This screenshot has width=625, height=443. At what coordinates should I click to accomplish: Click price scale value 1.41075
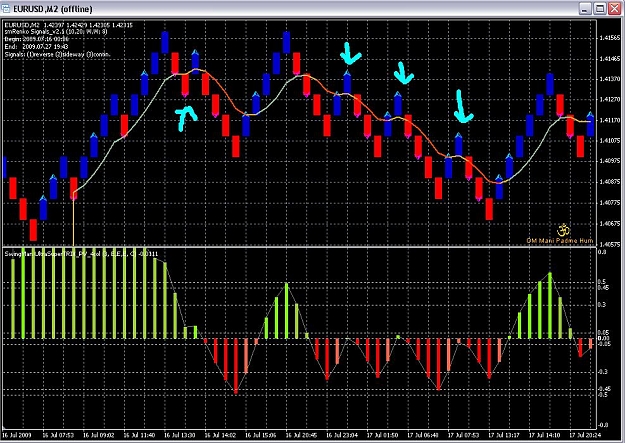[x=609, y=141]
